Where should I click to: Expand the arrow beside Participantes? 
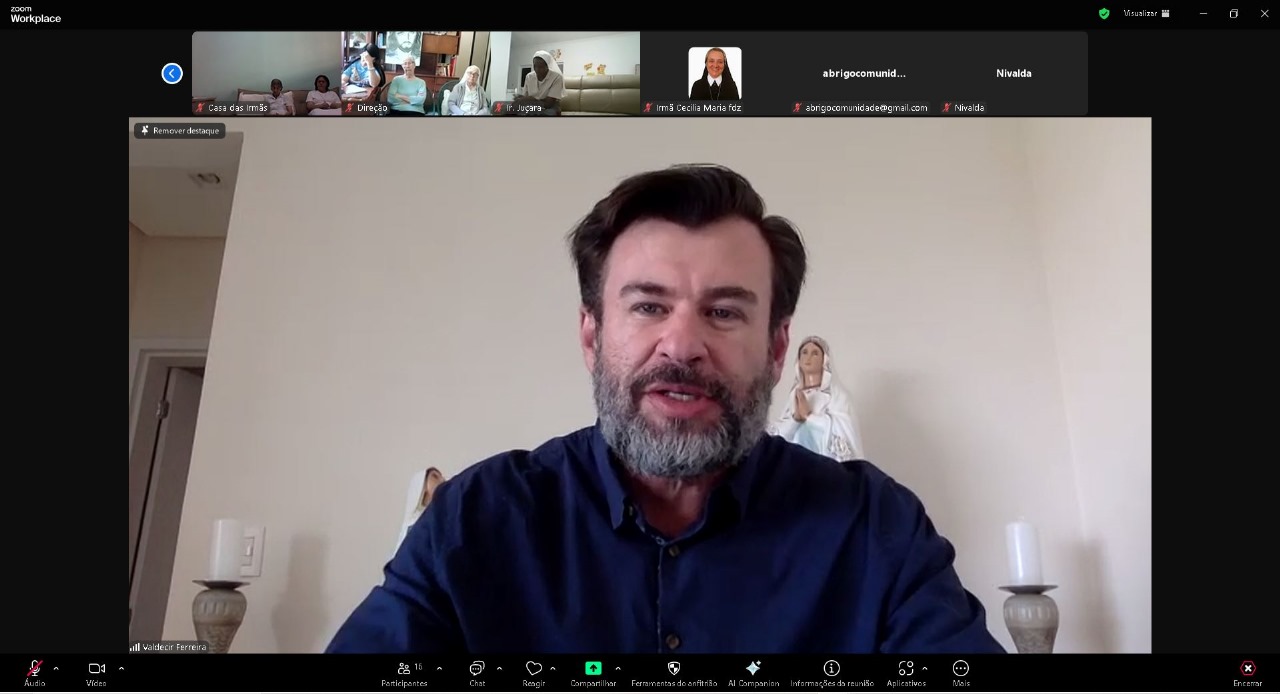[x=439, y=669]
